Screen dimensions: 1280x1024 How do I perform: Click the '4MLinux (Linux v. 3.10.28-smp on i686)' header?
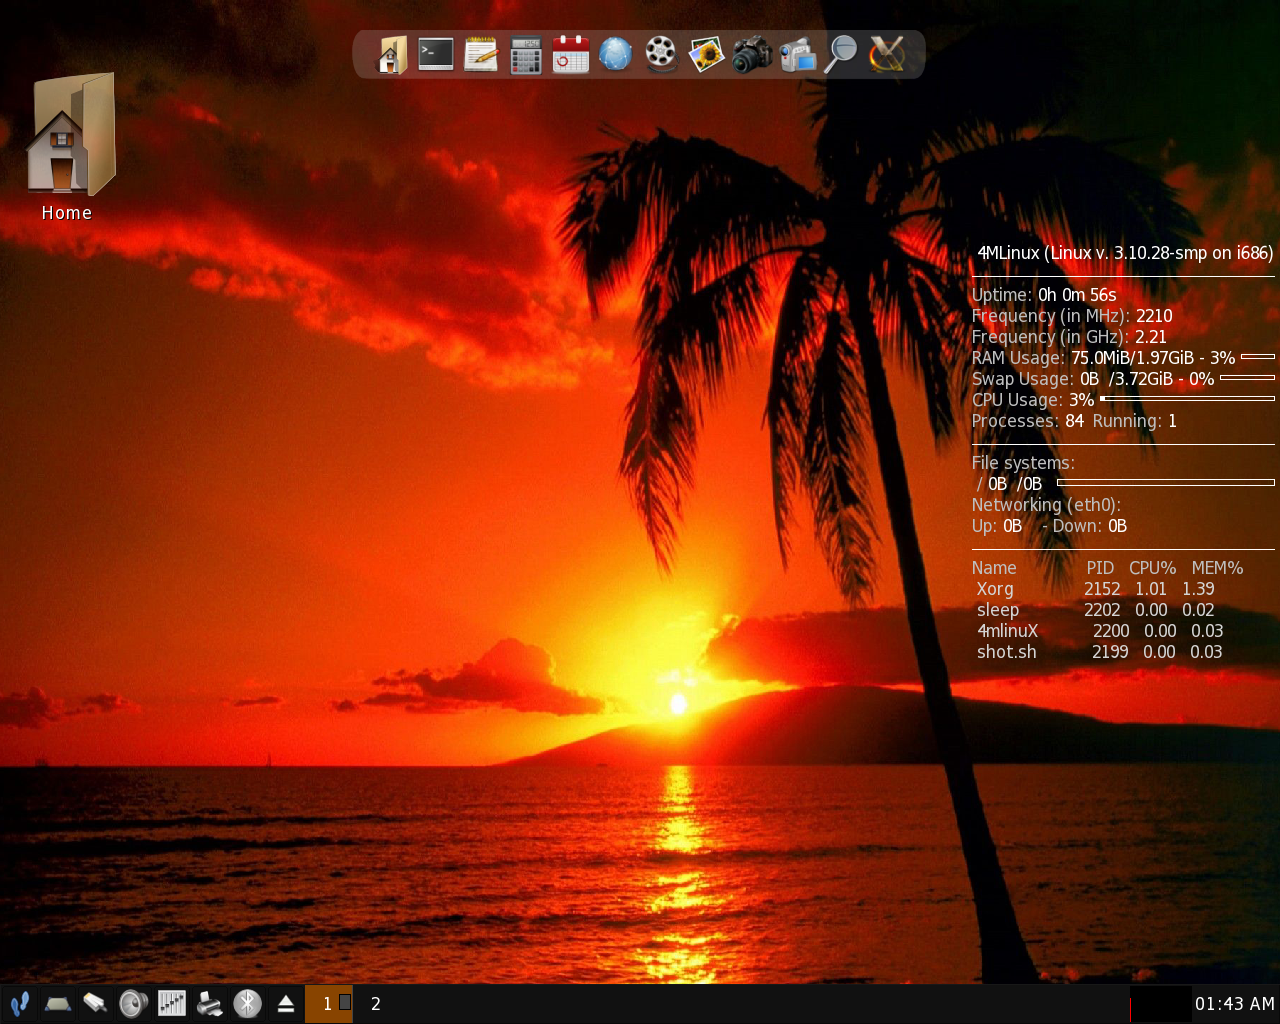(x=1125, y=253)
